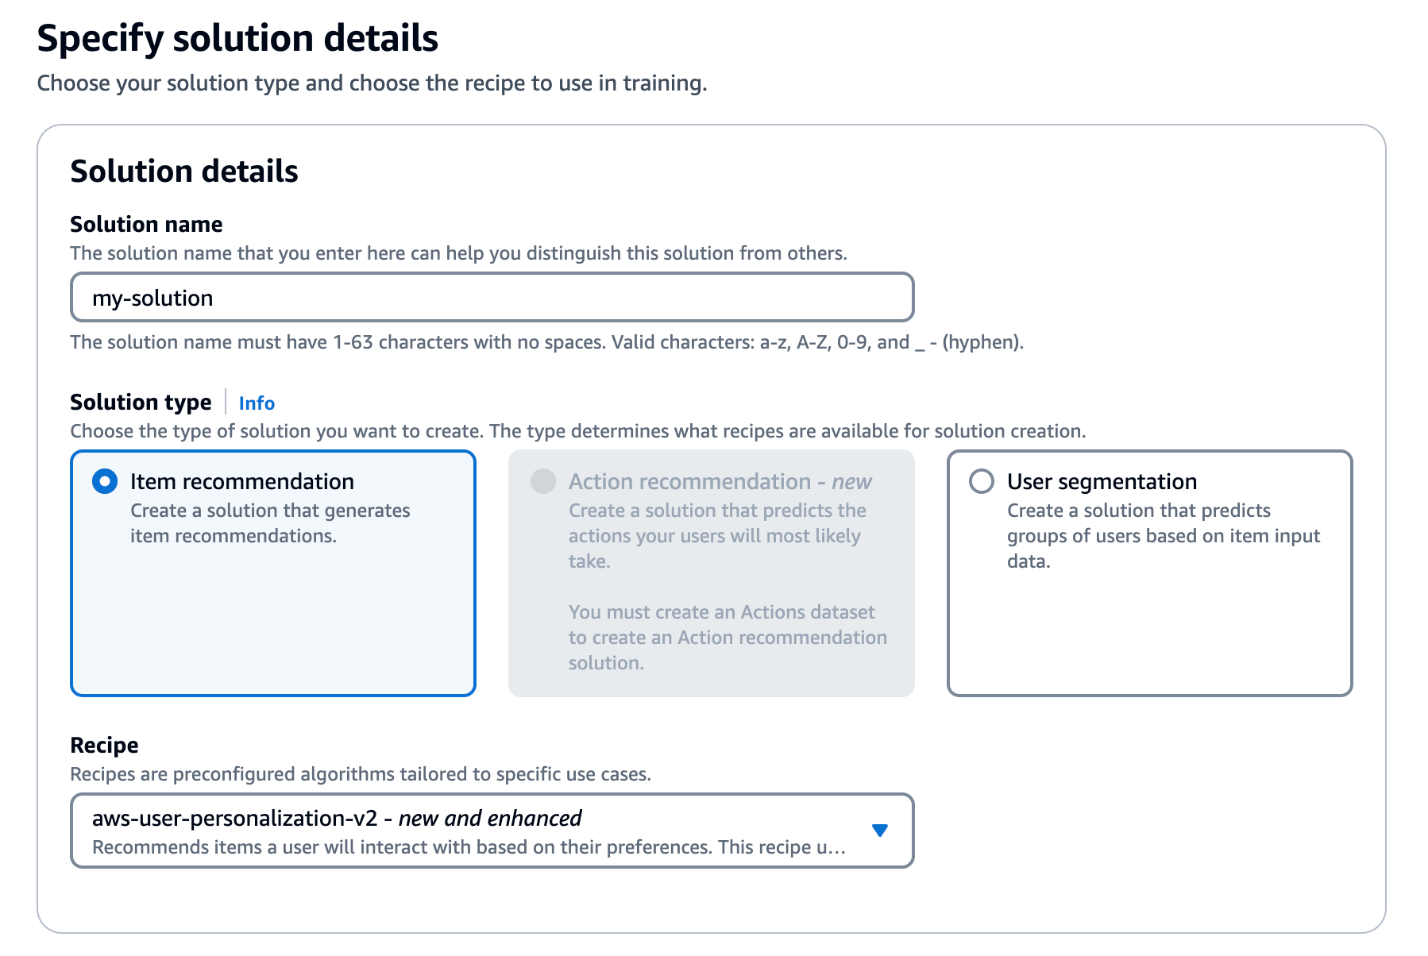
Task: Click the Action recommendation - new title
Action: coord(720,482)
